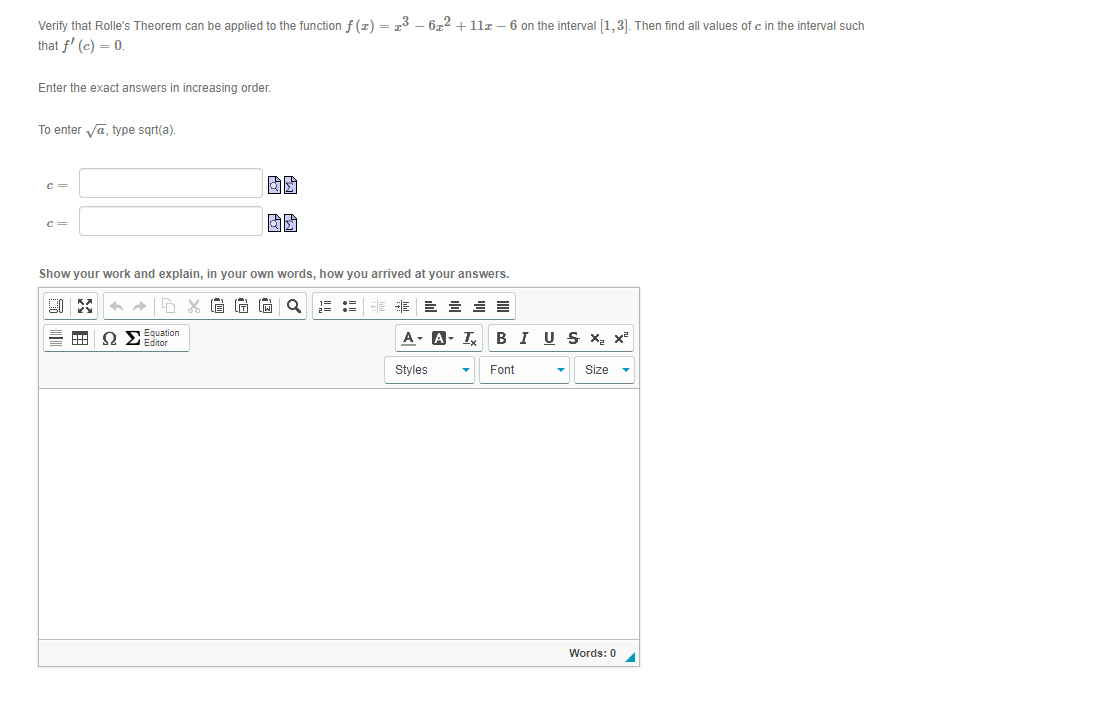Viewport: 1113px width, 711px height.
Task: Select the Cut scissors icon
Action: point(193,306)
